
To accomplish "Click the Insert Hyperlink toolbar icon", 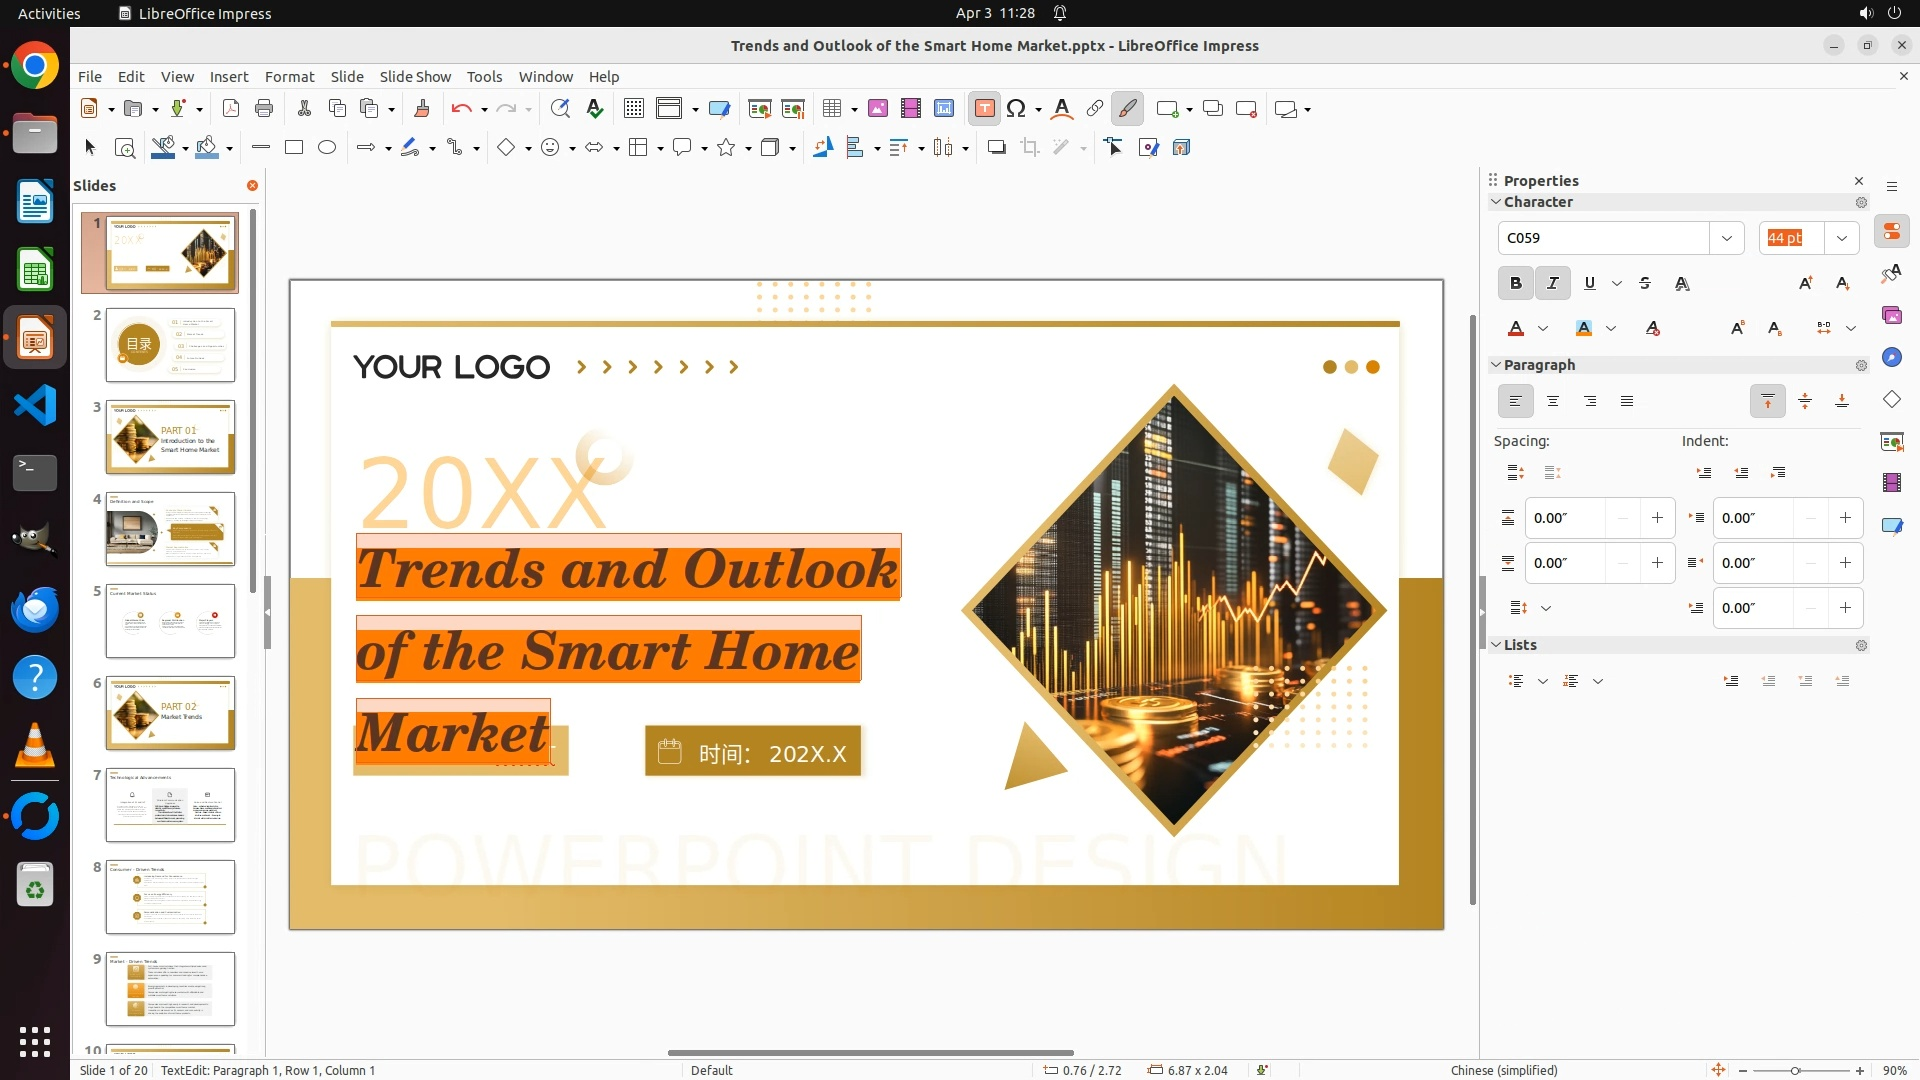I will coord(1095,109).
